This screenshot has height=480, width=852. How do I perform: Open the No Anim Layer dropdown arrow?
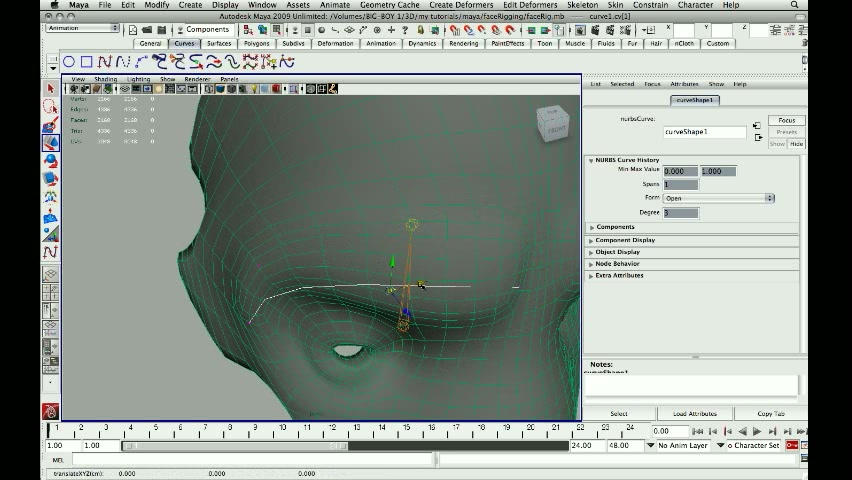[650, 445]
